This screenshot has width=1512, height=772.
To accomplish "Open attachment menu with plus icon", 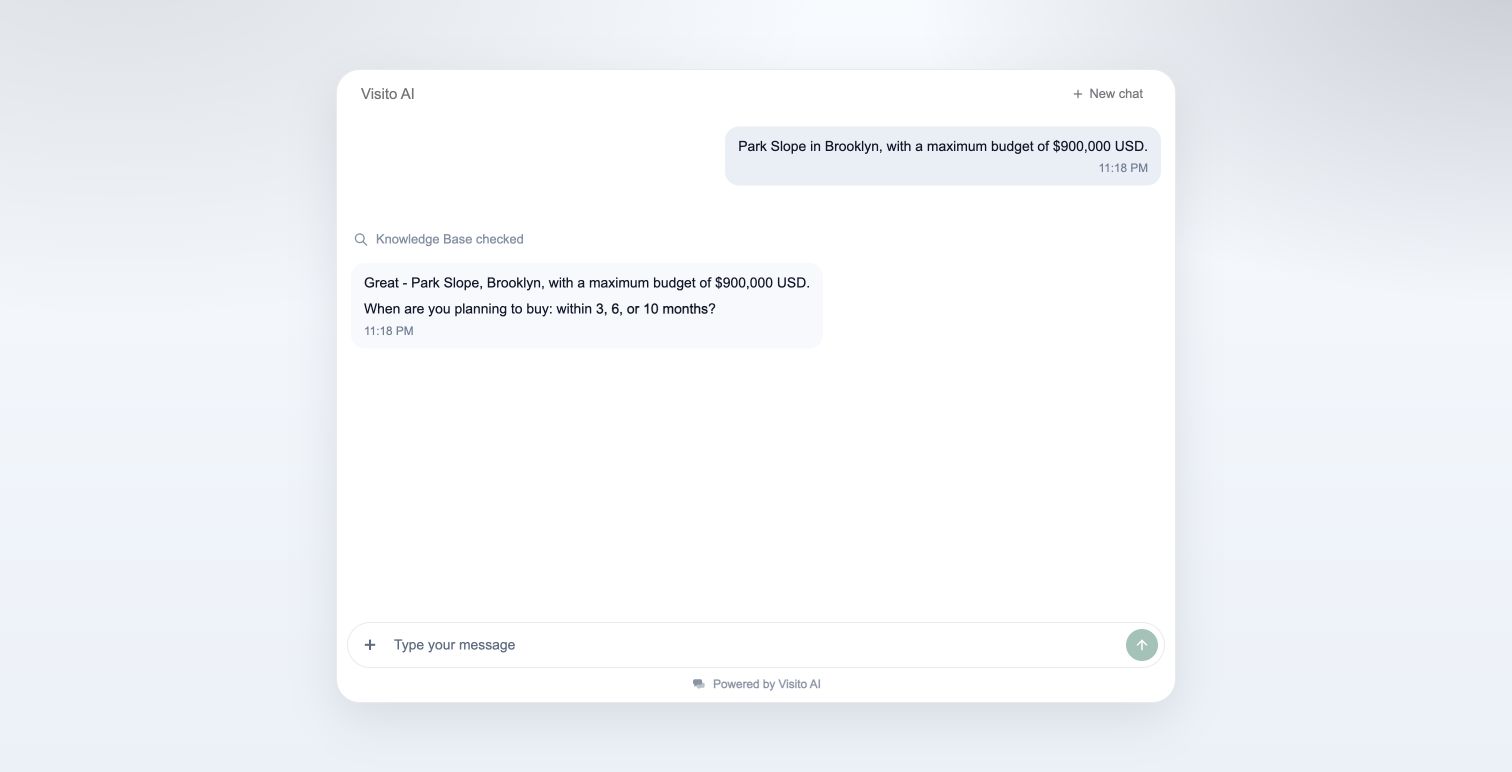I will click(x=370, y=645).
